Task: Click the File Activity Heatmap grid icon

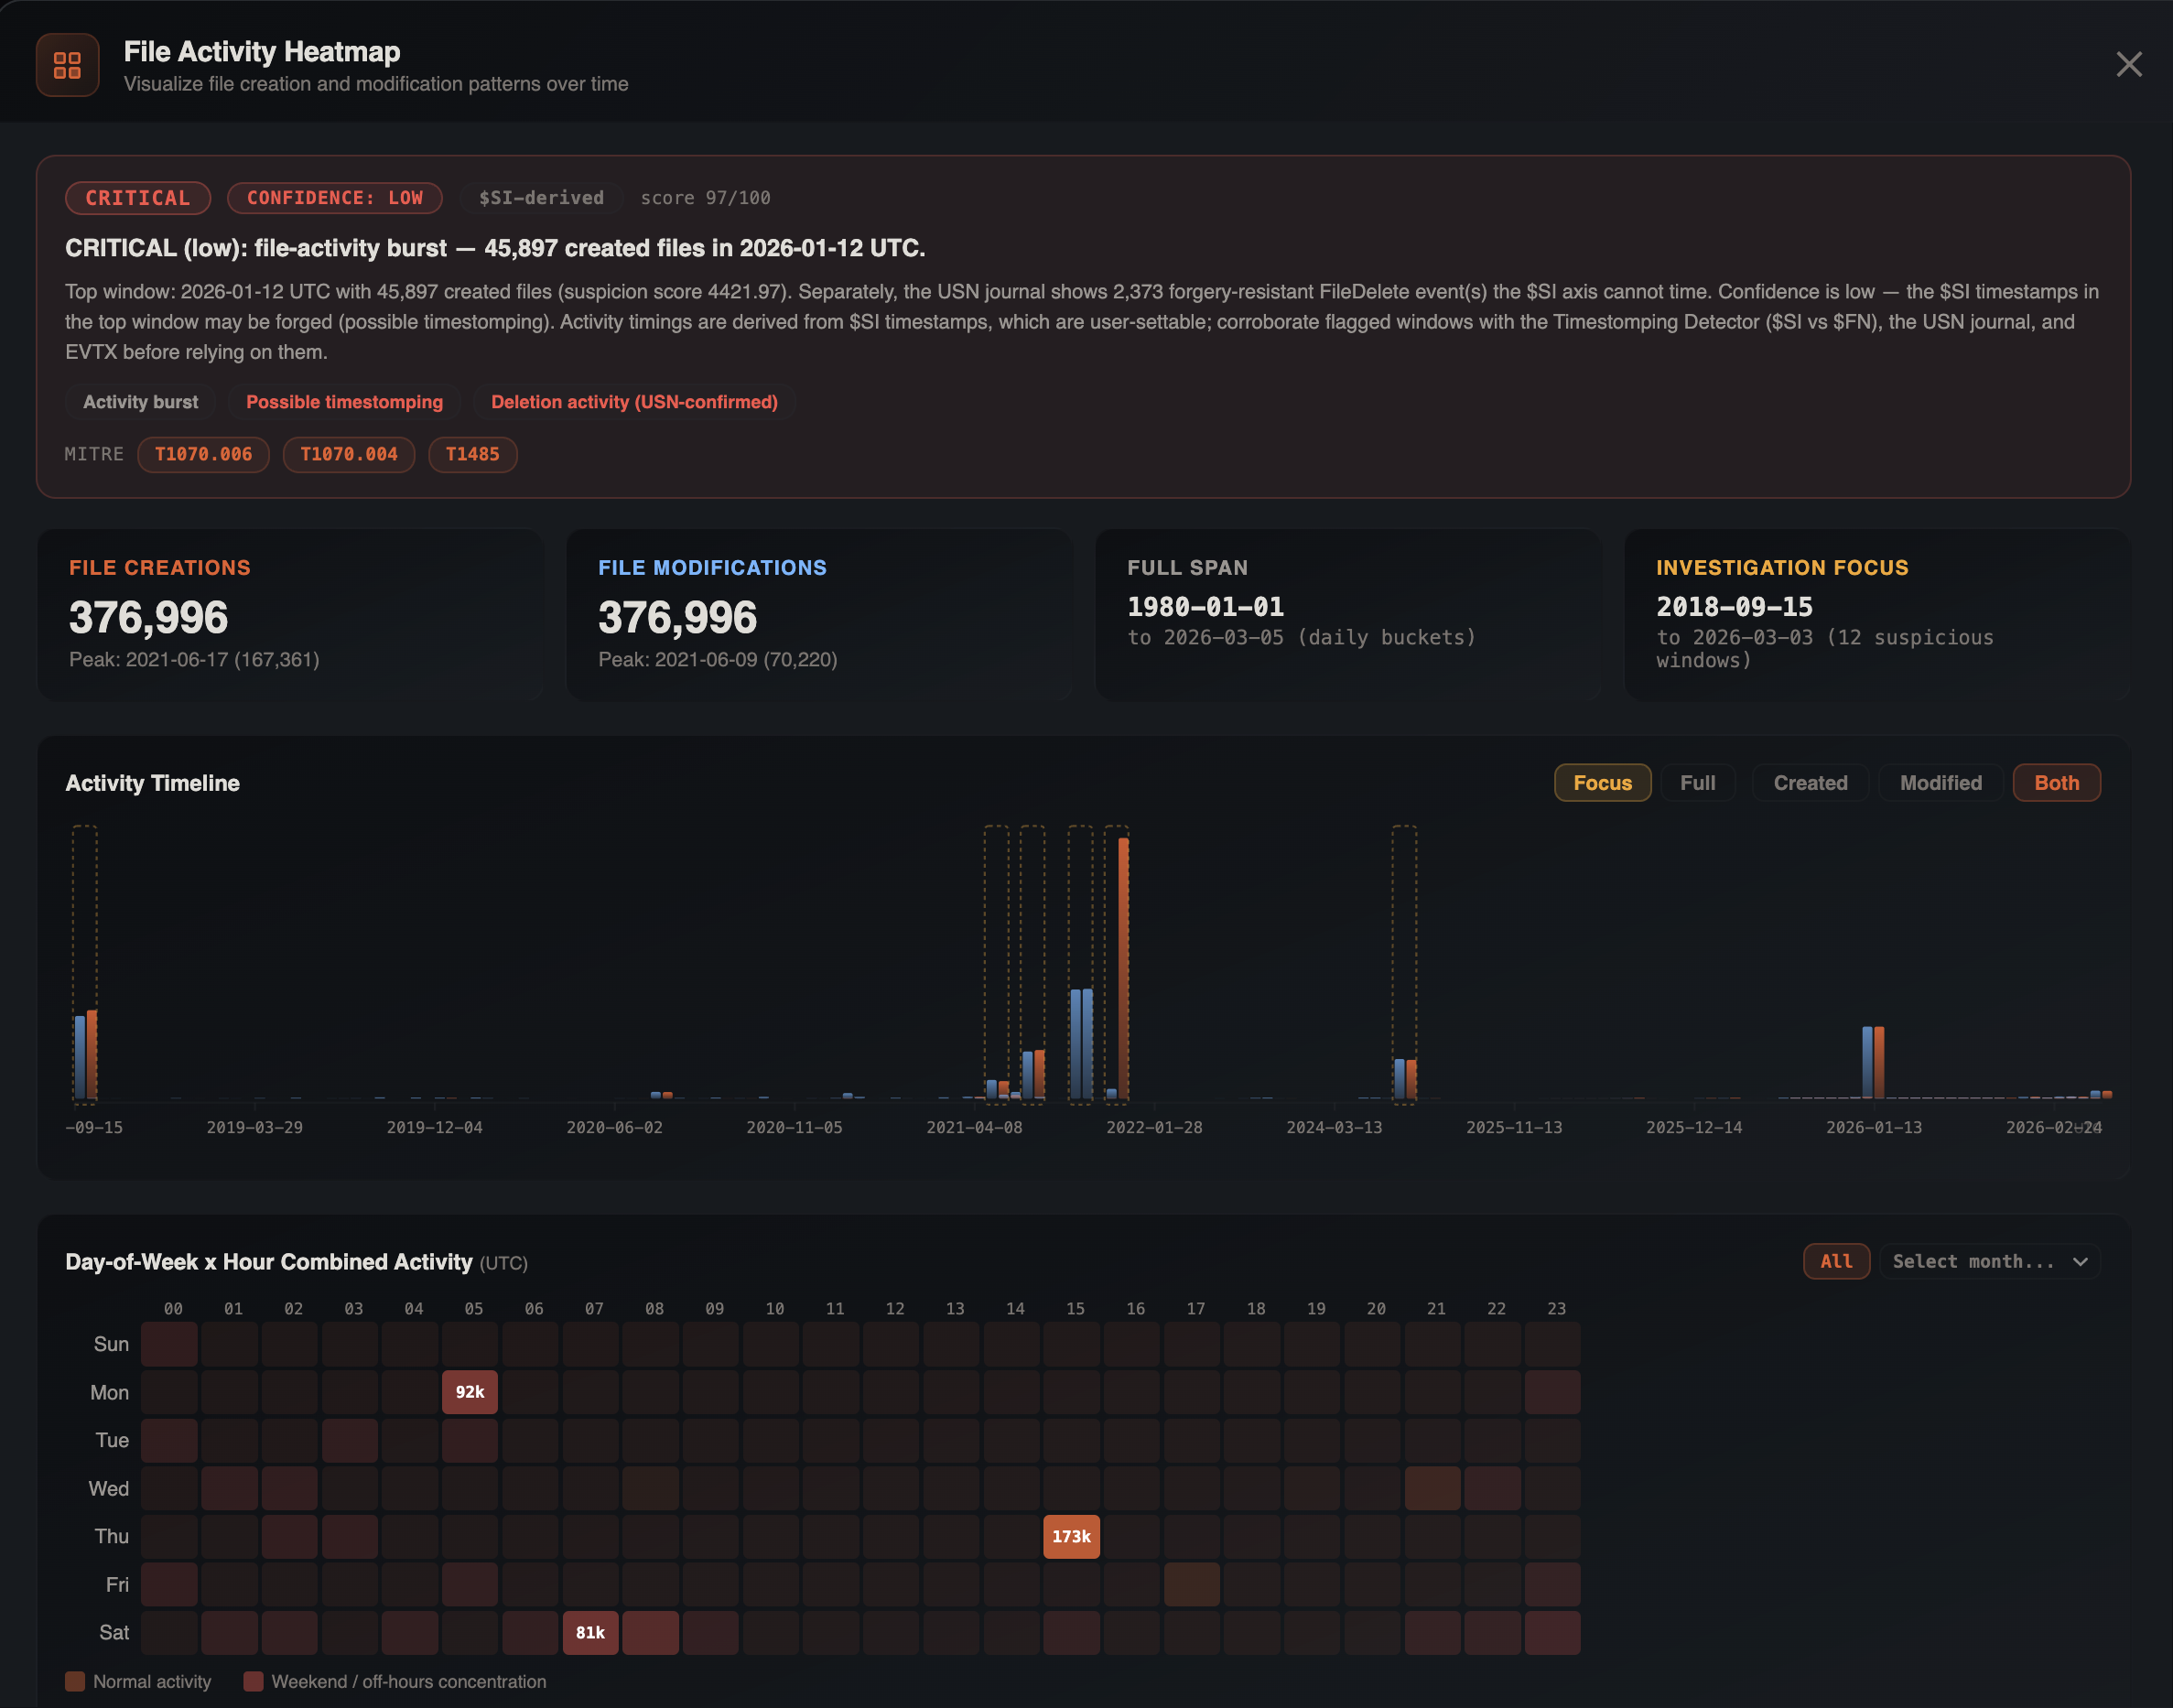Action: click(x=67, y=65)
